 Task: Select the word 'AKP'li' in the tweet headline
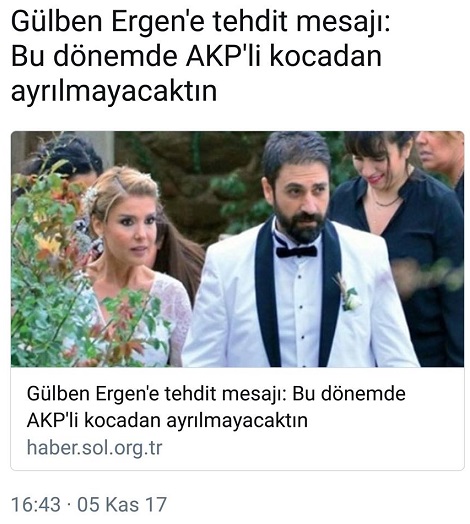tap(225, 56)
